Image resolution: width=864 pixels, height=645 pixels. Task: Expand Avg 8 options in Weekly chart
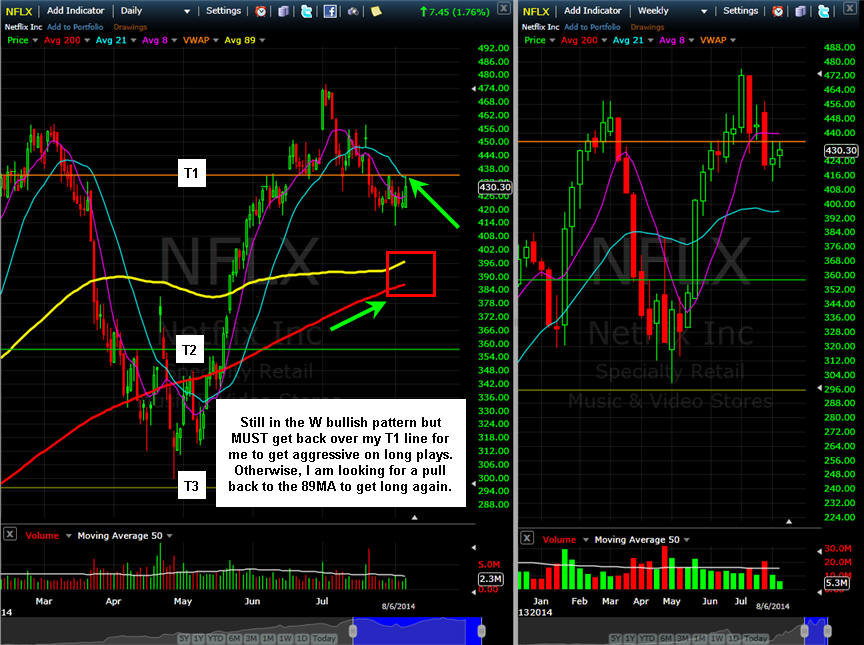coord(691,40)
